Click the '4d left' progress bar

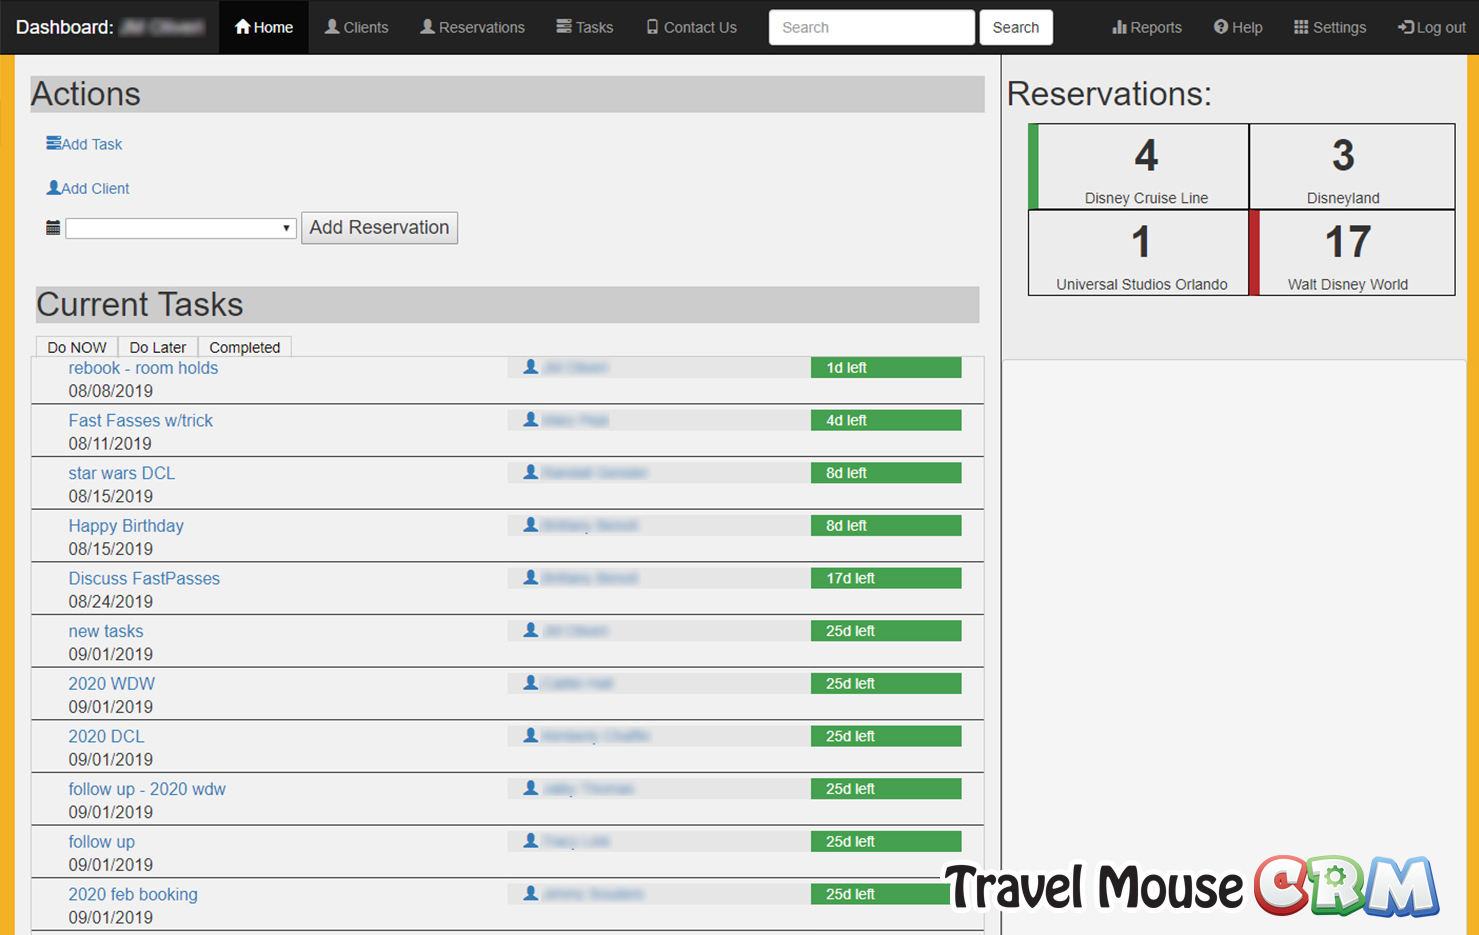coord(886,421)
